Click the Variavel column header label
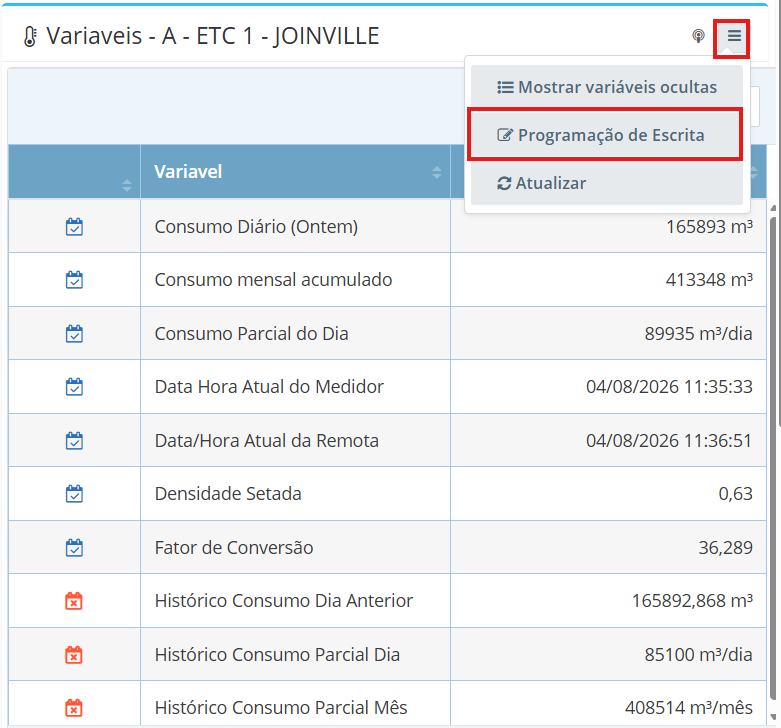 (188, 172)
